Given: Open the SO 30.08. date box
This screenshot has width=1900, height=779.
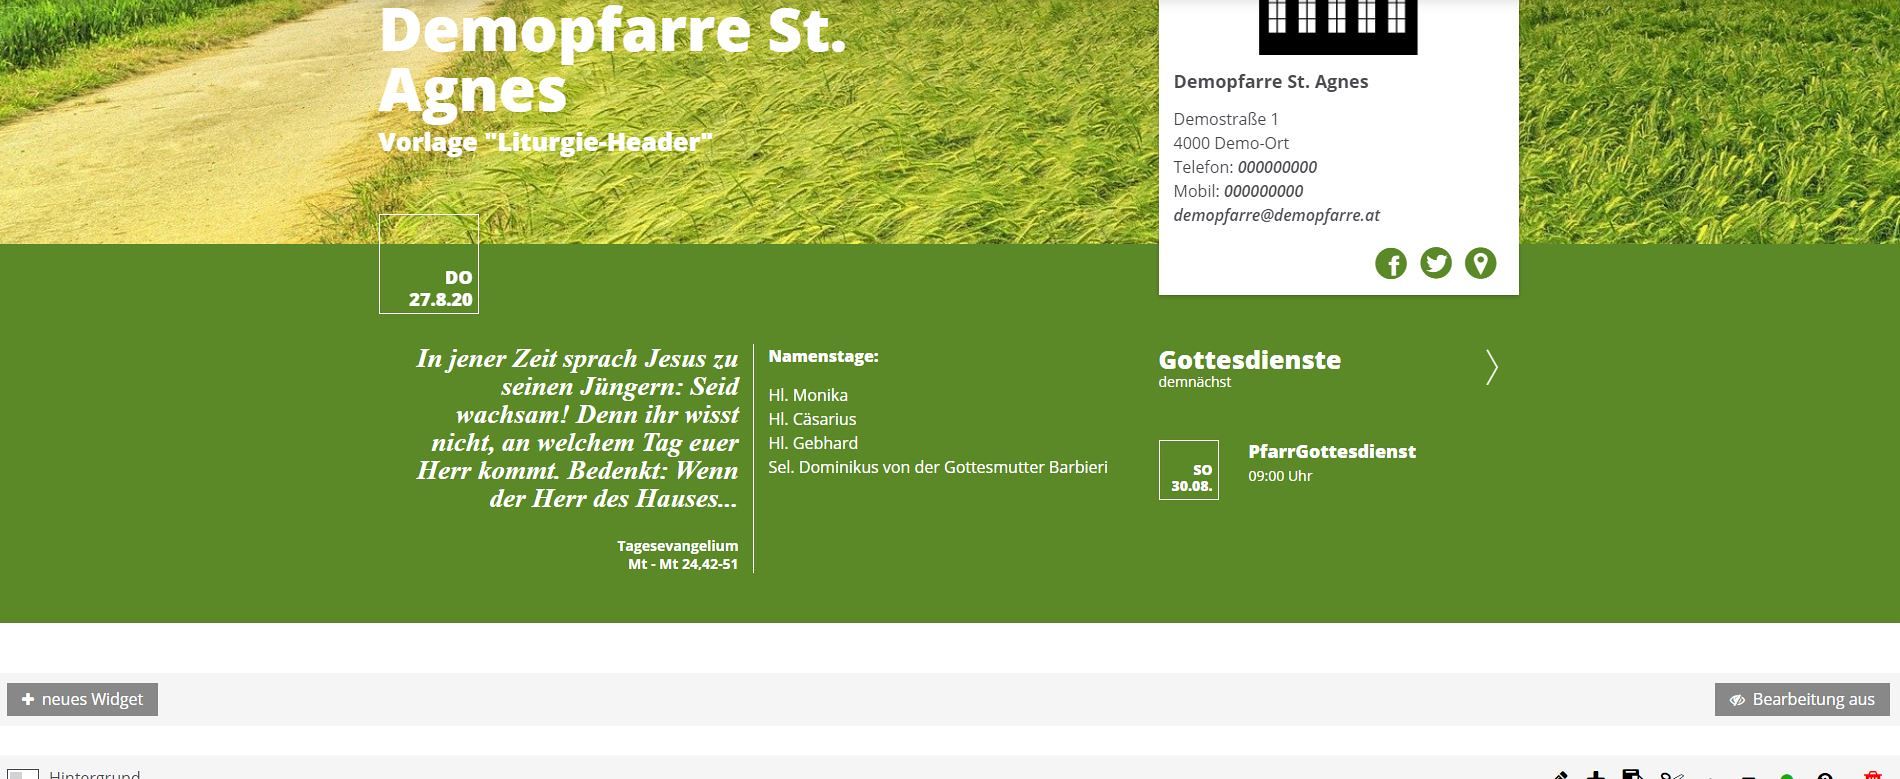Looking at the screenshot, I should pyautogui.click(x=1188, y=470).
